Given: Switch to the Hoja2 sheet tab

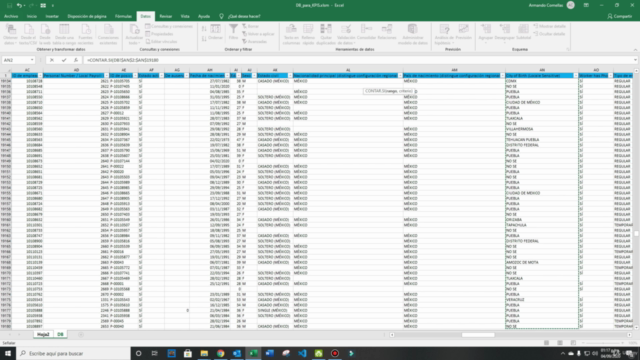Looking at the screenshot, I should (43, 334).
